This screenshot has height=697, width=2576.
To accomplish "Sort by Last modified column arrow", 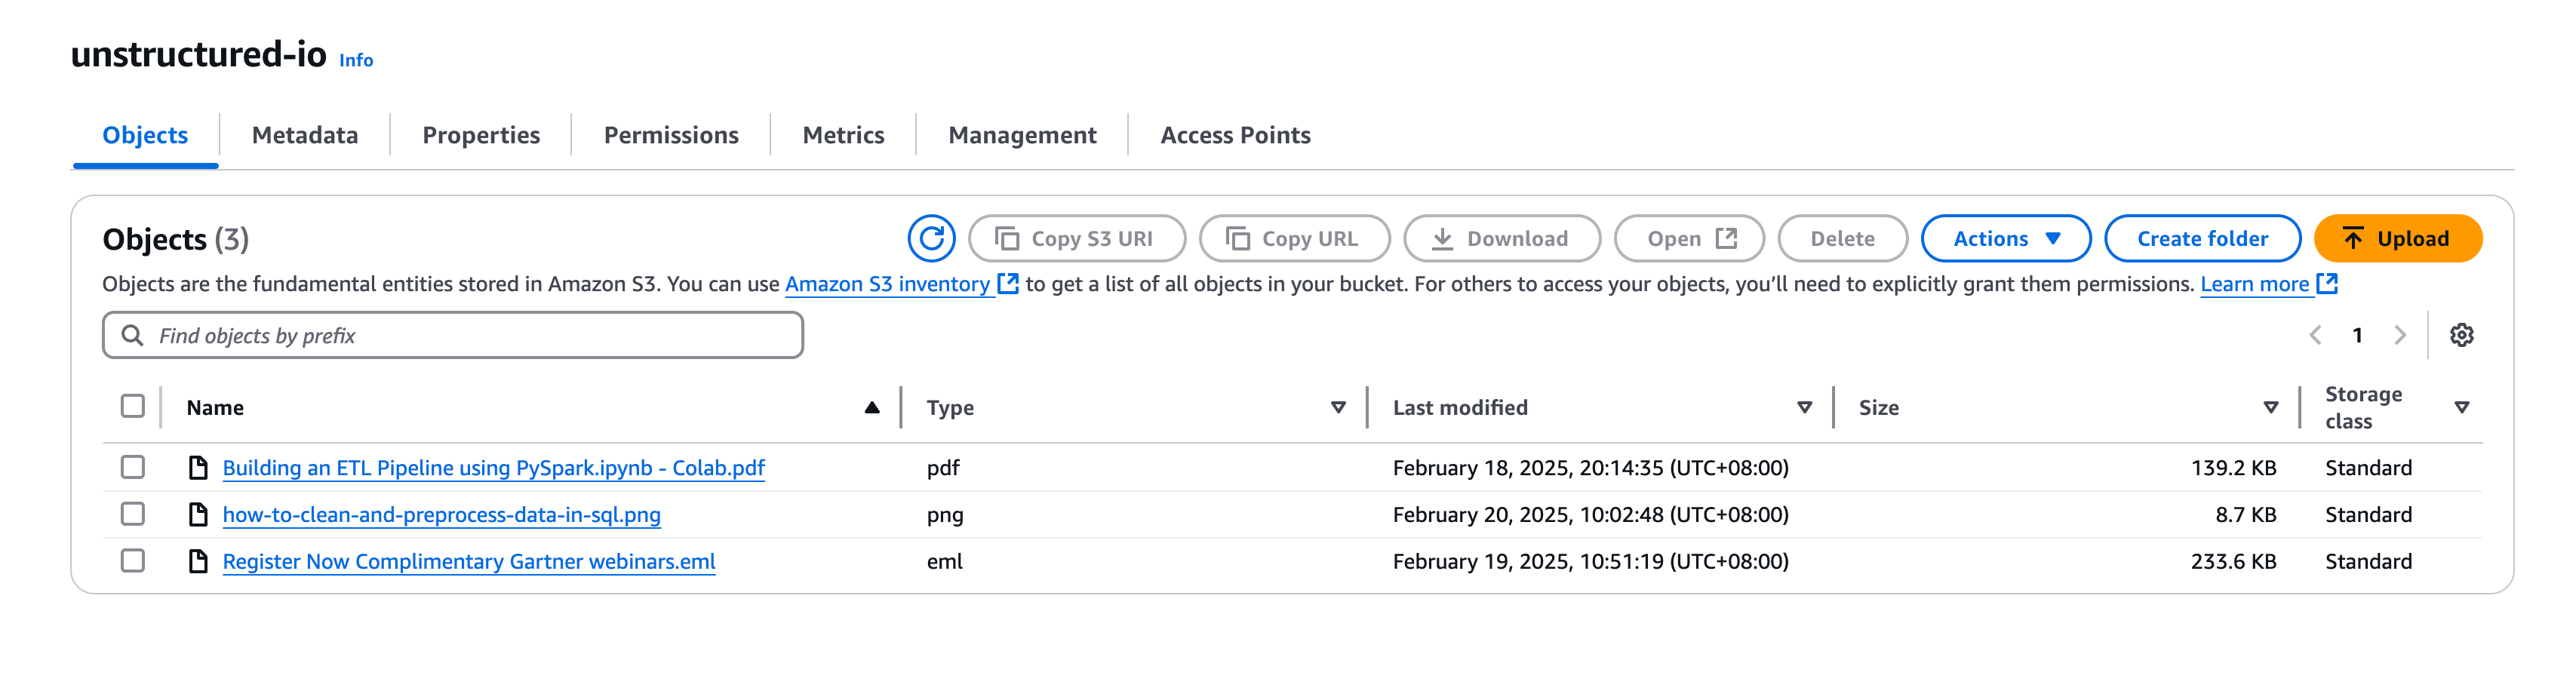I will [1804, 407].
